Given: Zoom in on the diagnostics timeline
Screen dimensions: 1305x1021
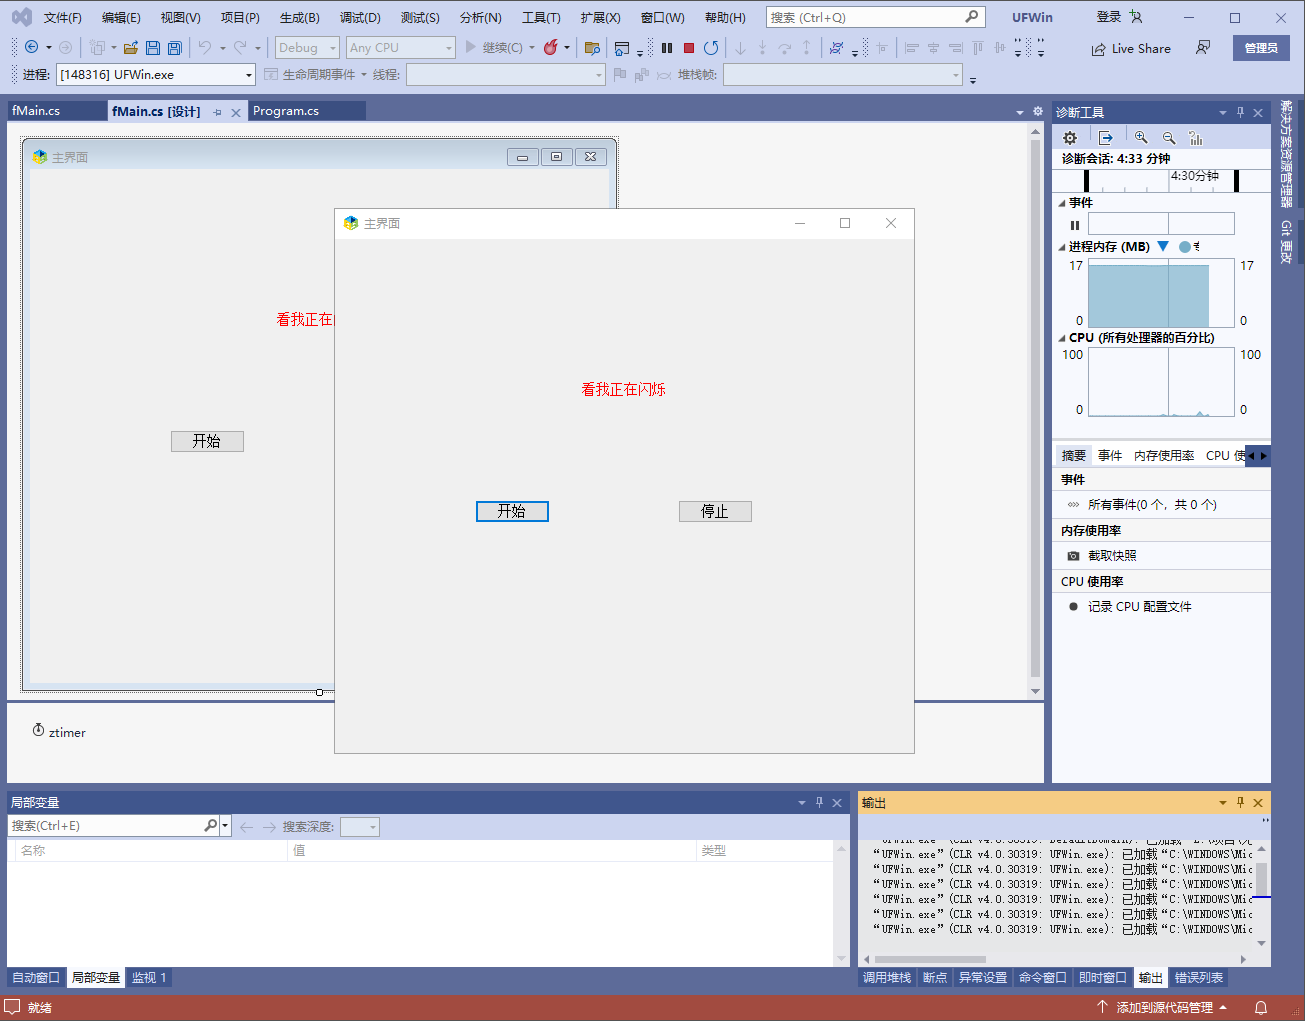Looking at the screenshot, I should pos(1141,138).
